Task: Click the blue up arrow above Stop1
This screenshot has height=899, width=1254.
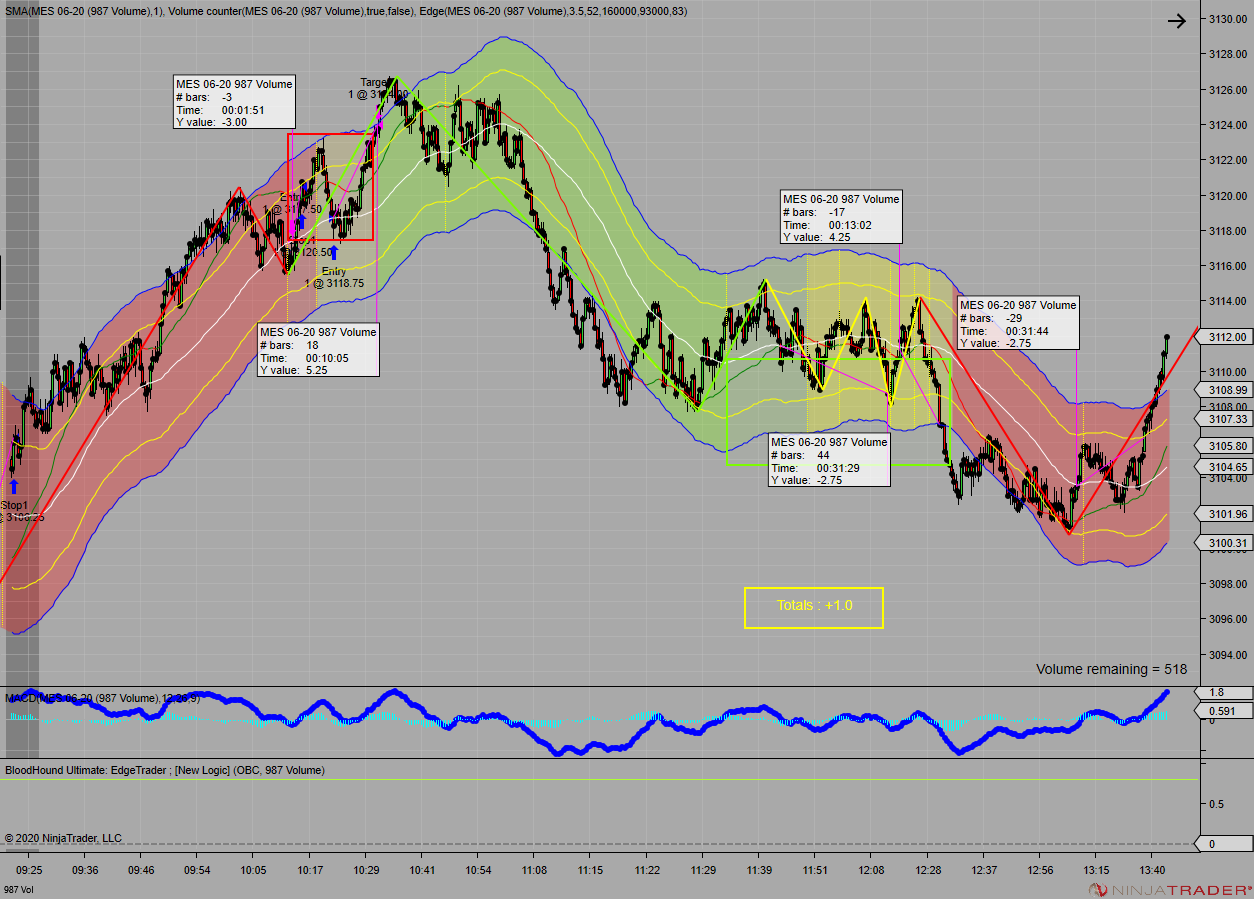Action: (x=14, y=487)
